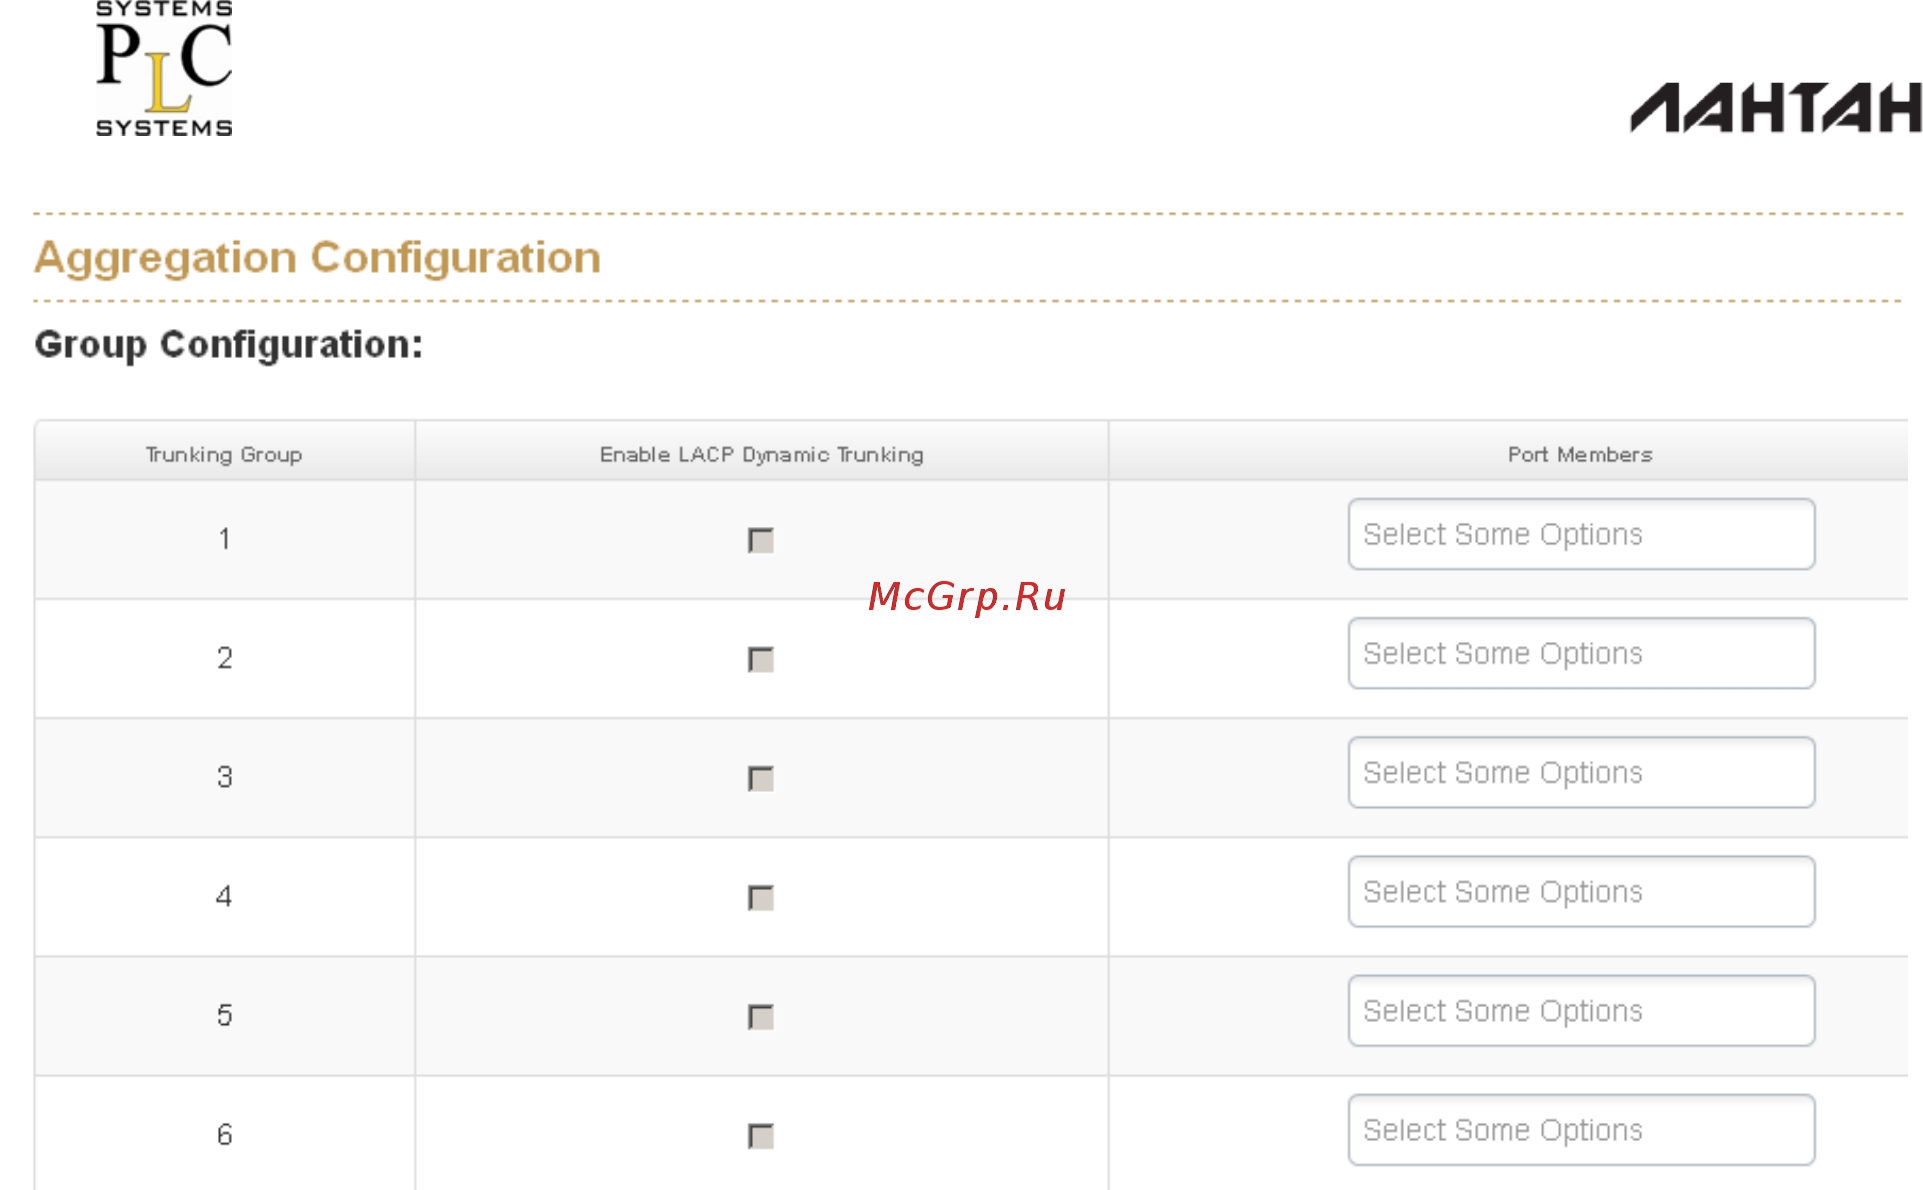This screenshot has height=1190, width=1923.
Task: Open Port Members selector for group 1
Action: pyautogui.click(x=1581, y=534)
